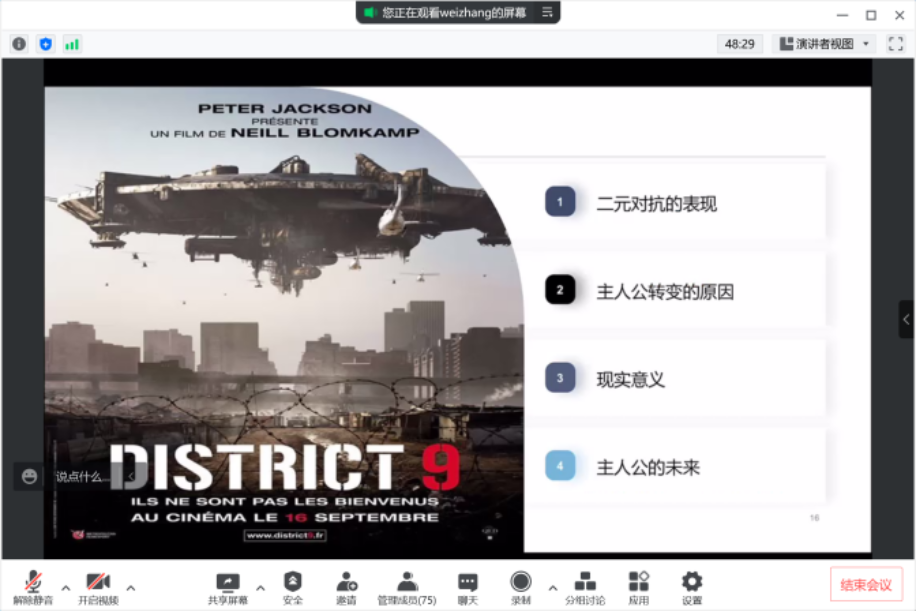Click the blue encryption shield icon
The image size is (917, 611).
46,44
